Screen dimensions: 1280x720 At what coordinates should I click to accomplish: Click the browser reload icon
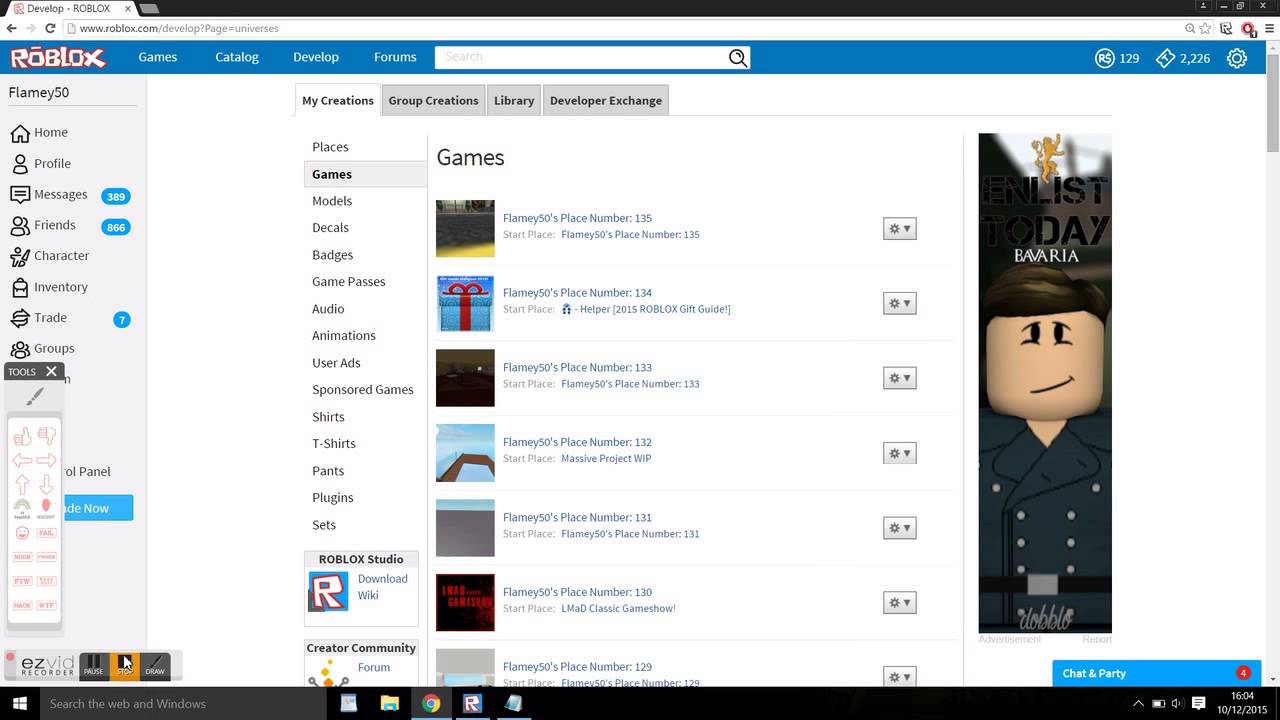tap(48, 28)
